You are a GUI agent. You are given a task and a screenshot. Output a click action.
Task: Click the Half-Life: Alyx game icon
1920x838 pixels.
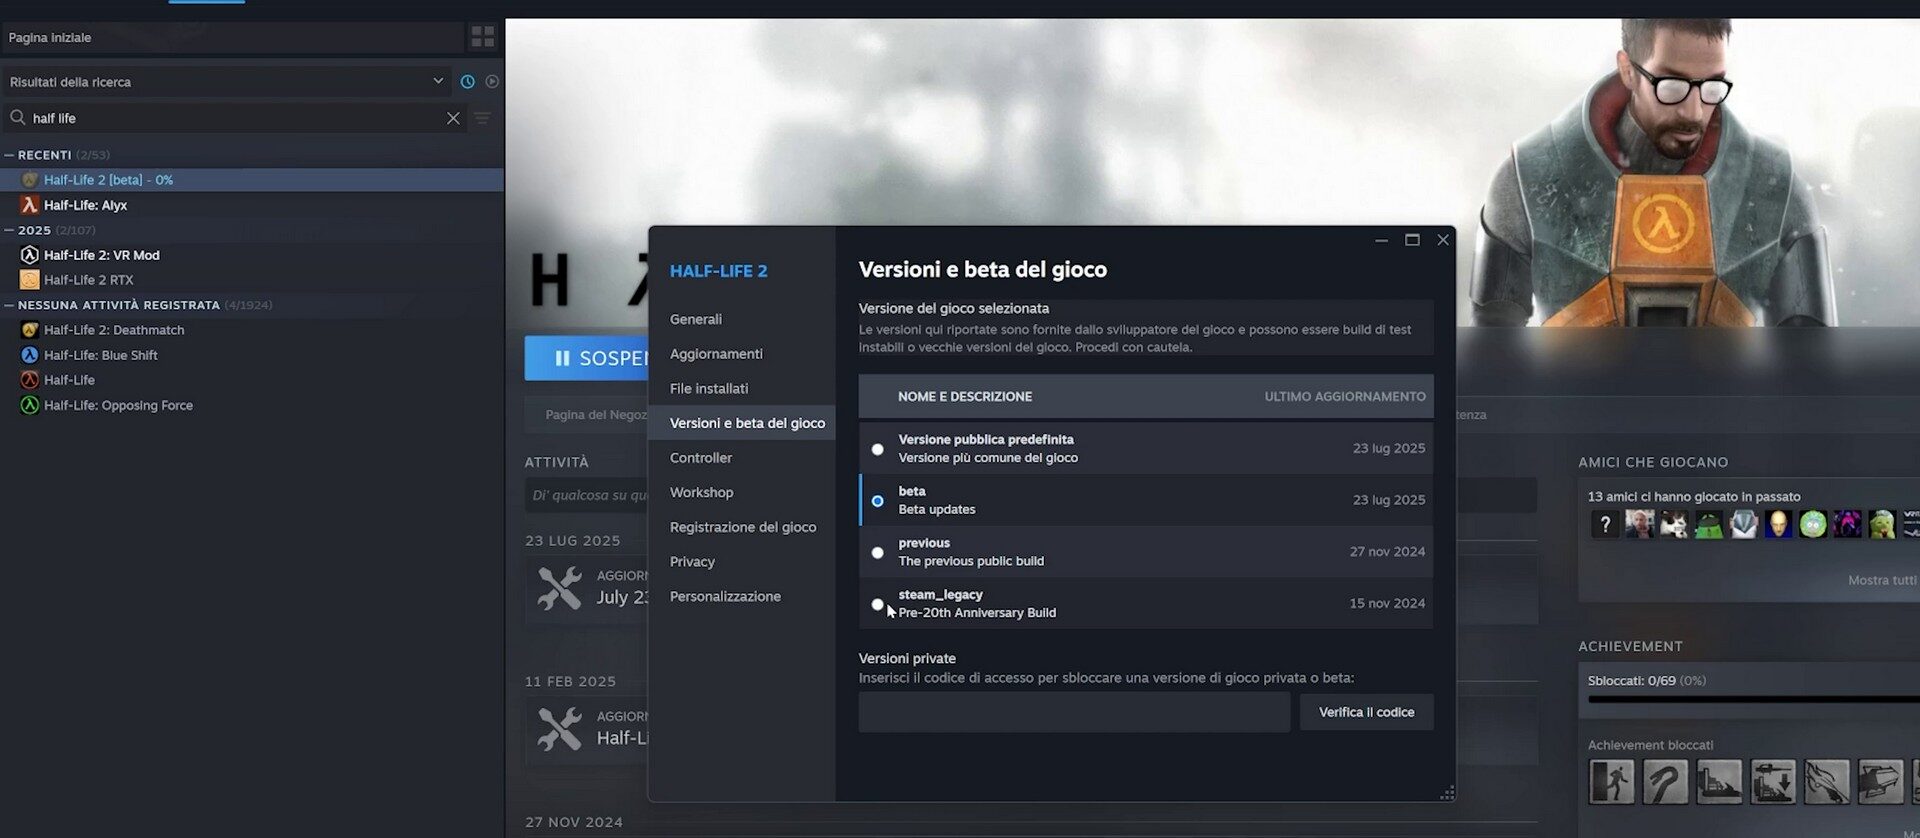[30, 205]
